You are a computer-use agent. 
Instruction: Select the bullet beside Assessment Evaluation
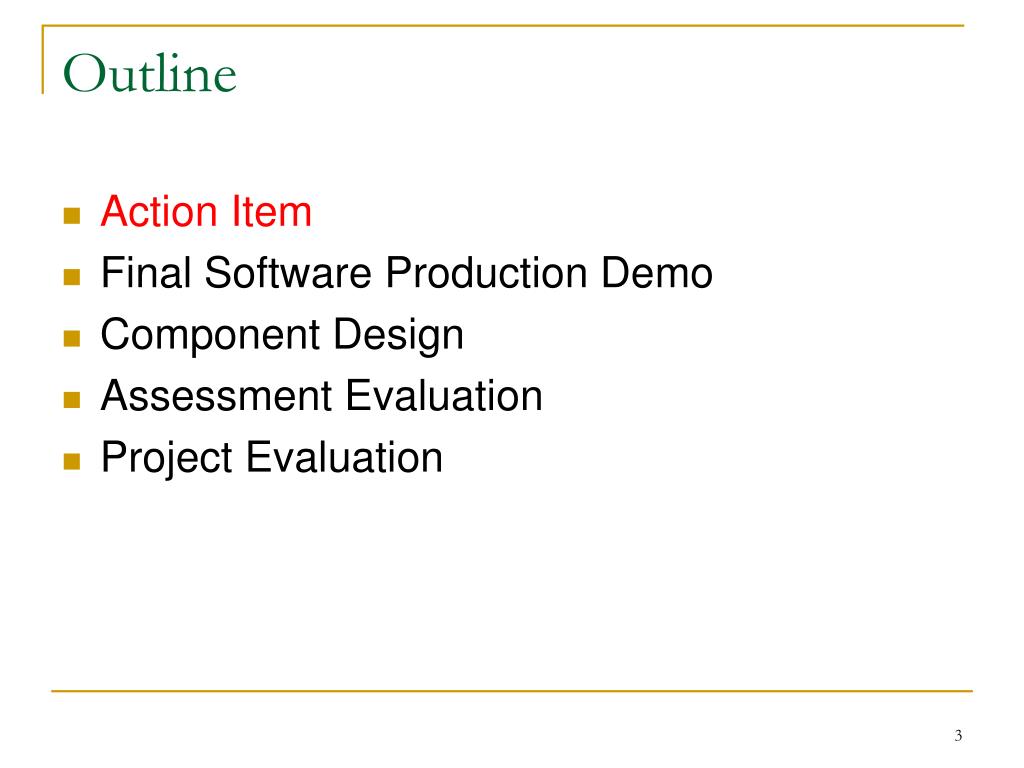point(72,400)
